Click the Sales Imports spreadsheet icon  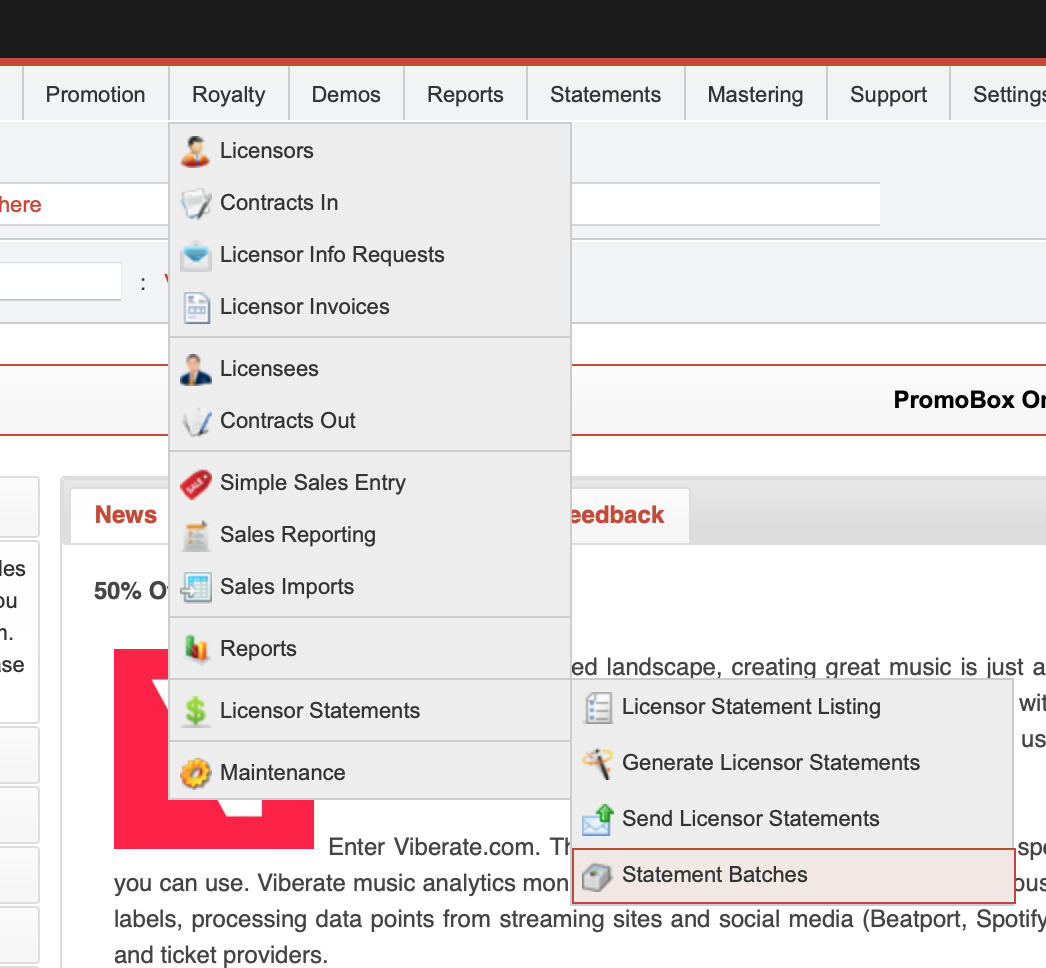(195, 587)
